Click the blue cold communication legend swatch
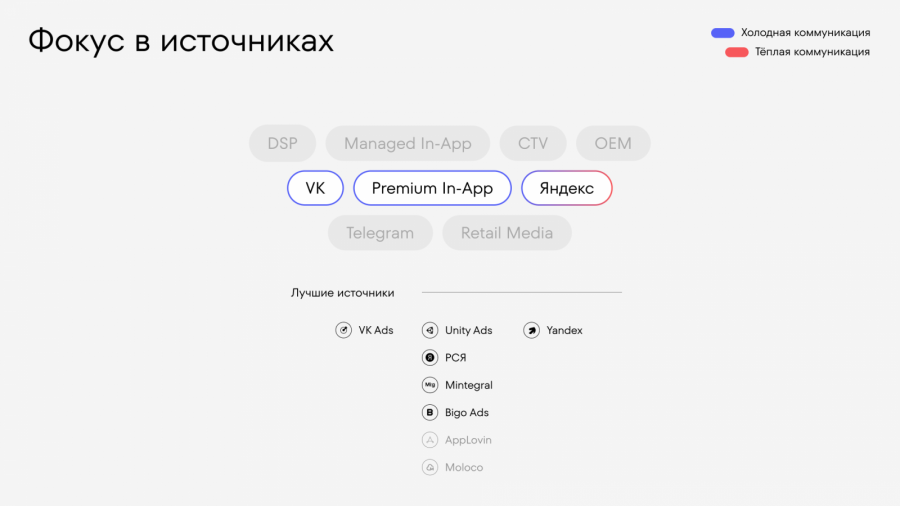The width and height of the screenshot is (900, 506). pos(723,33)
